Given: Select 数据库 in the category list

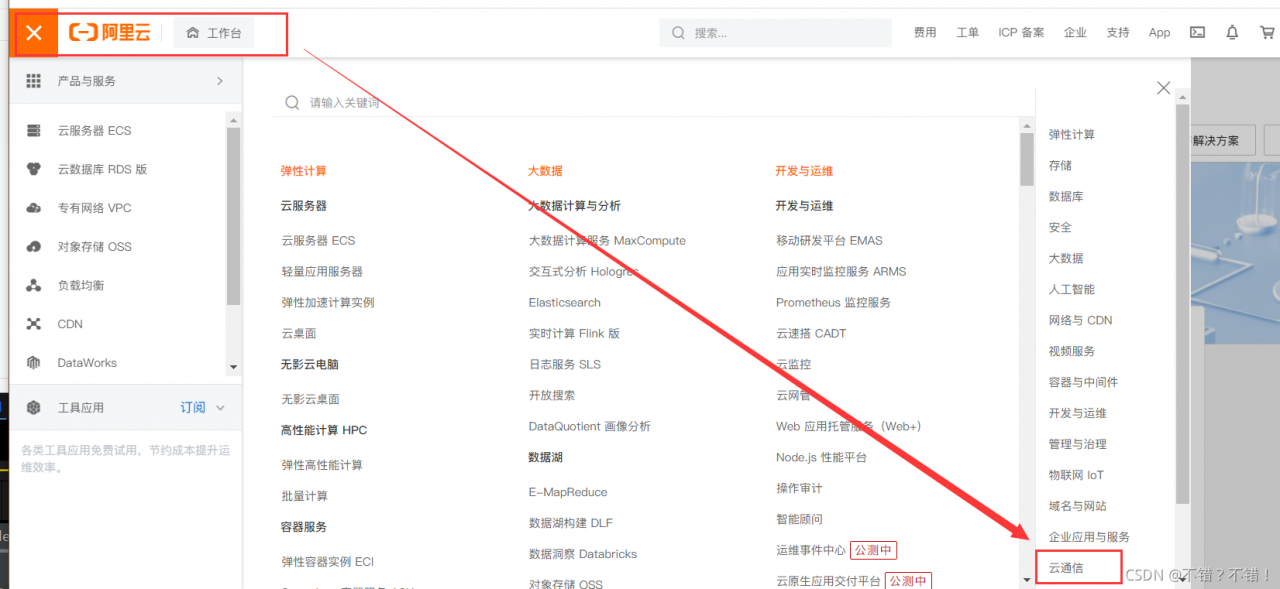Looking at the screenshot, I should pyautogui.click(x=1066, y=196).
